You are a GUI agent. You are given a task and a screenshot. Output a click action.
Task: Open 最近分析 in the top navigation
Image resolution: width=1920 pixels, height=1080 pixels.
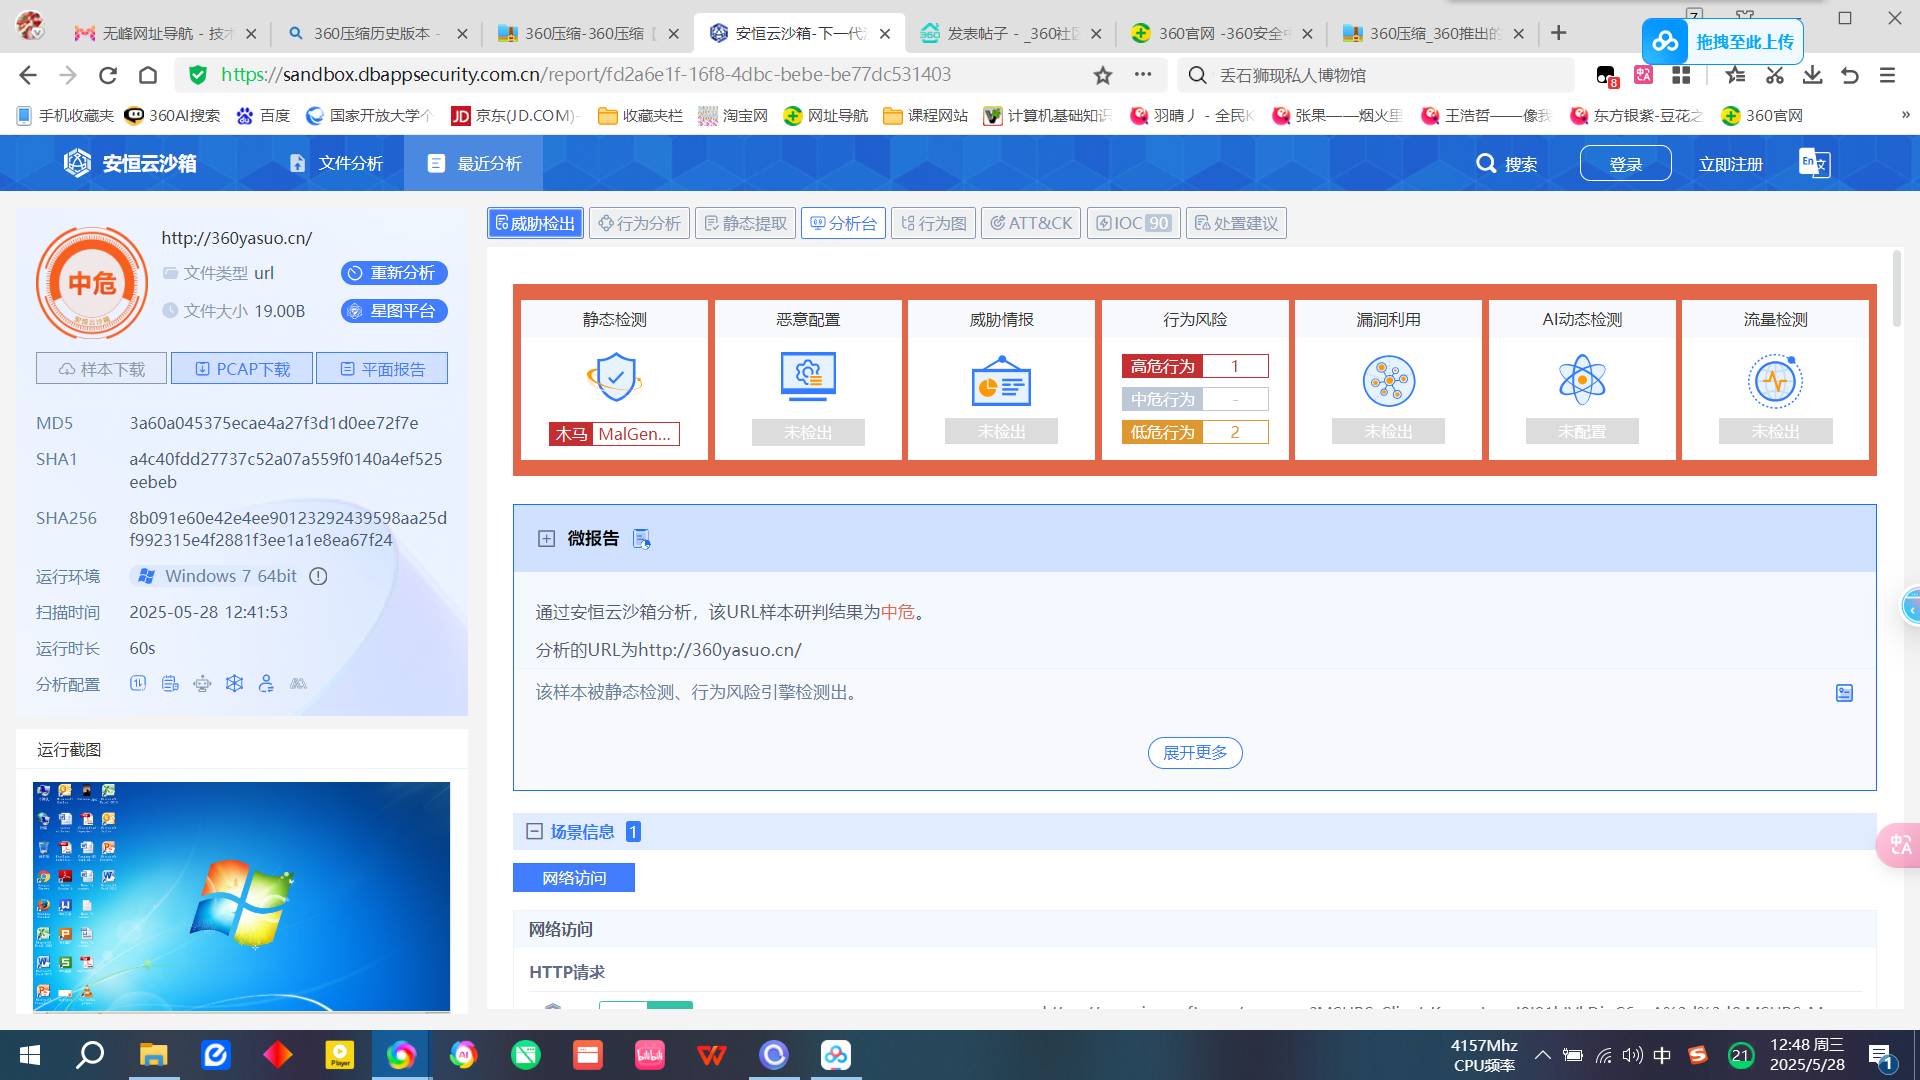tap(475, 163)
